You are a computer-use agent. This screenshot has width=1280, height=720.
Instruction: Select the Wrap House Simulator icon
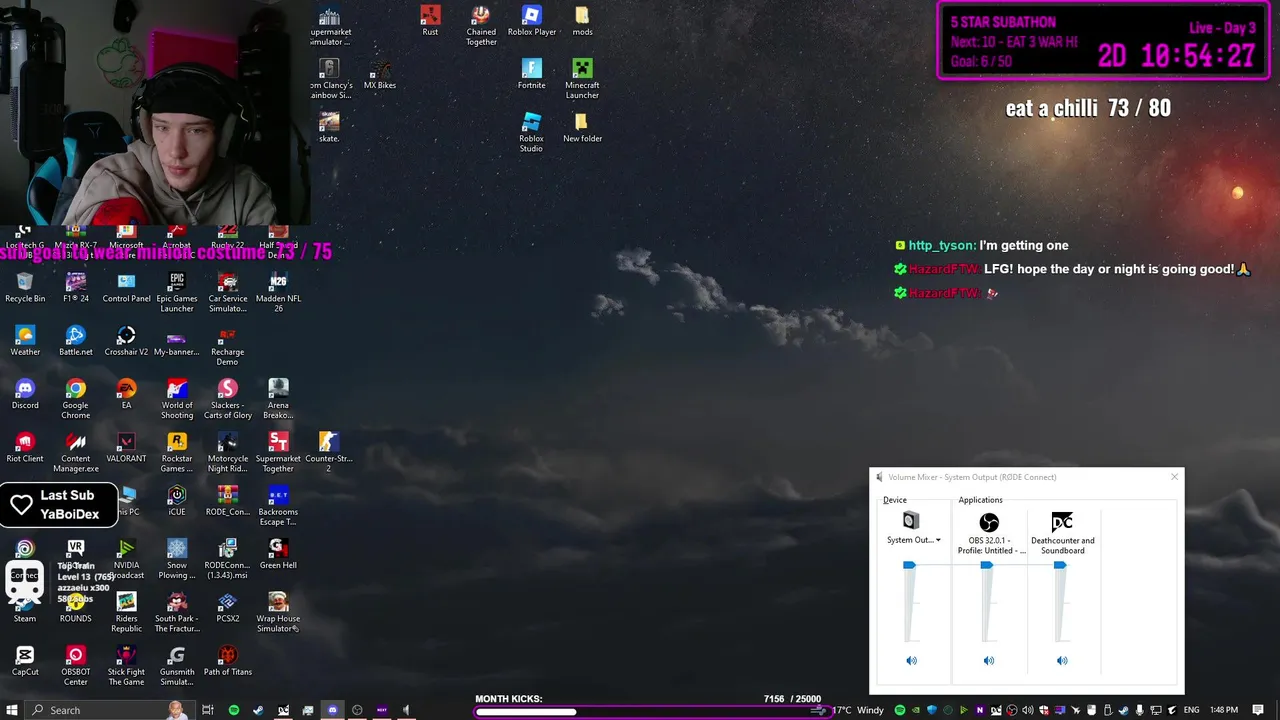[x=278, y=611]
